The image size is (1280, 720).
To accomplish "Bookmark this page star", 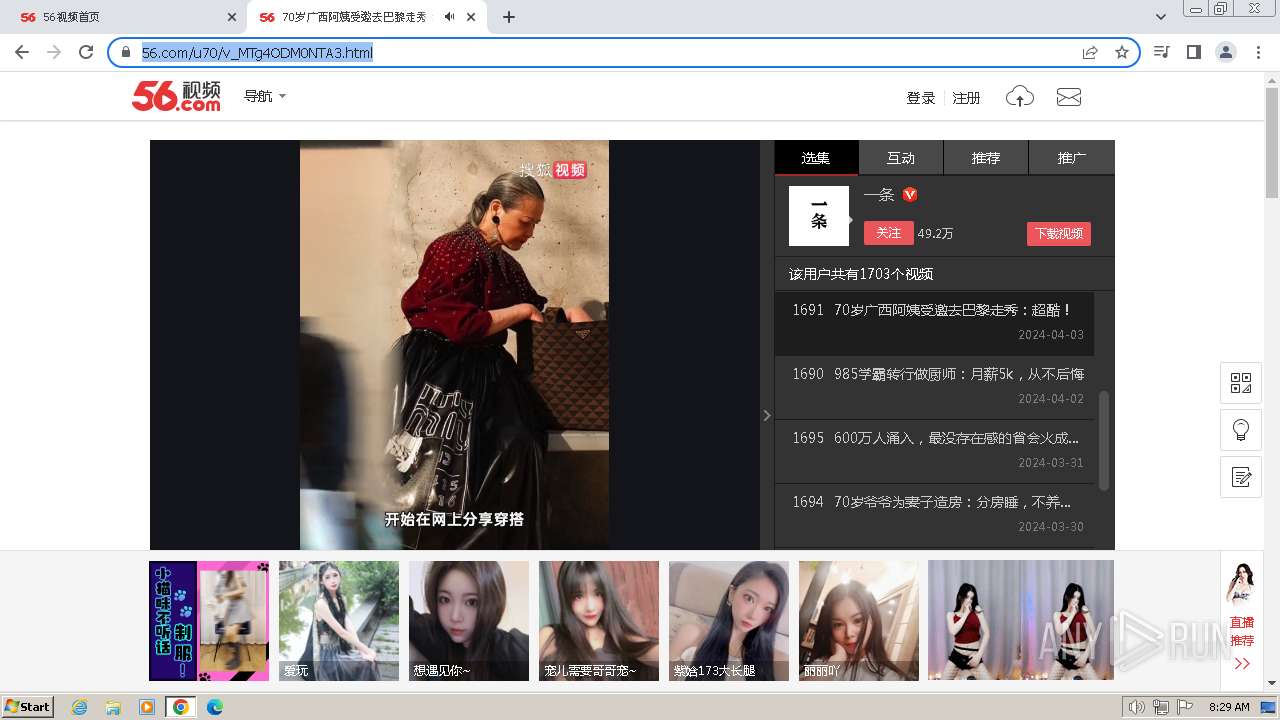I will (x=1122, y=52).
